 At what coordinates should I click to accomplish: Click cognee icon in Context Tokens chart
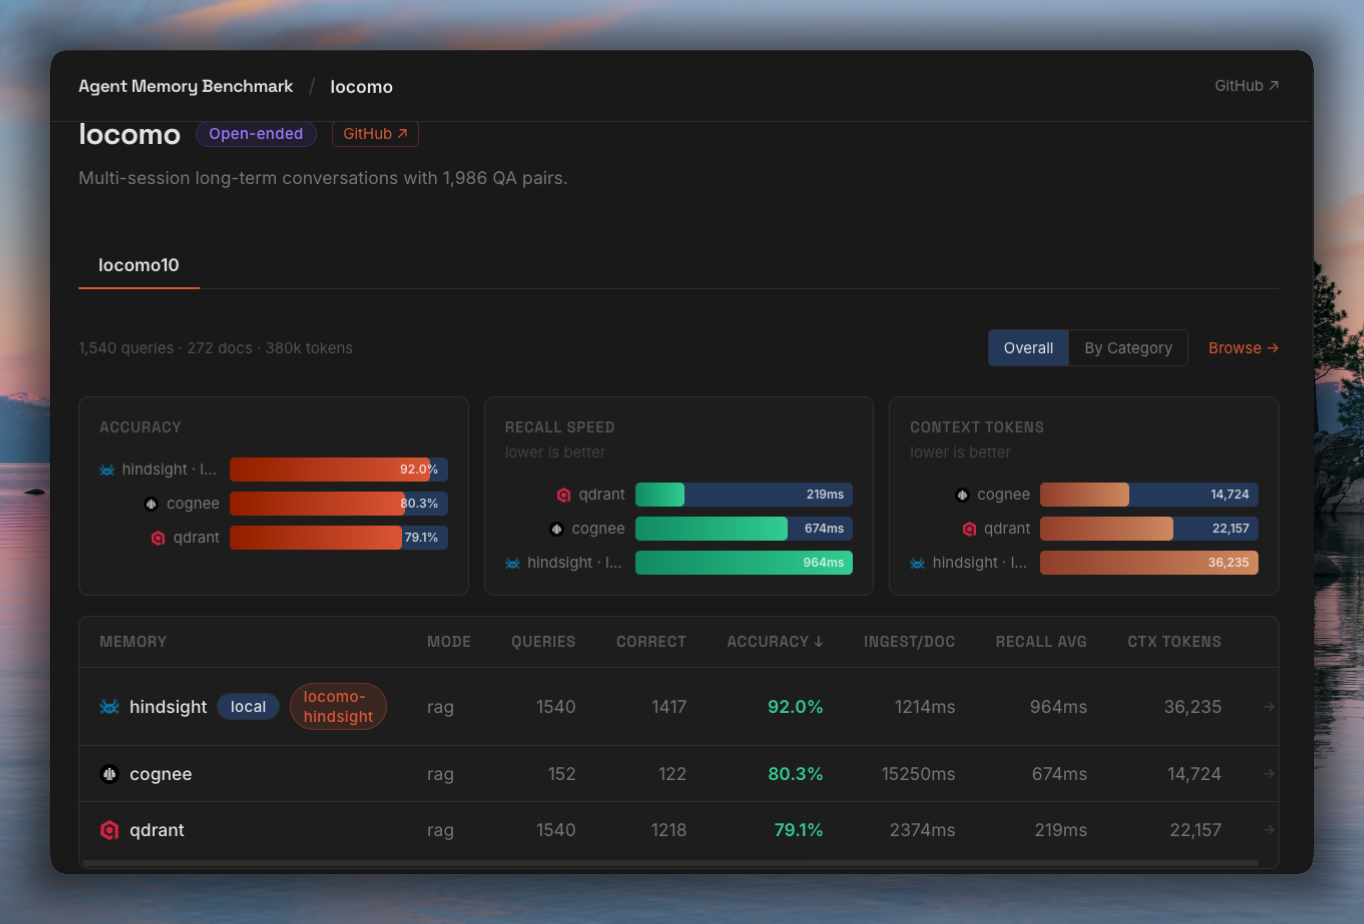962,495
